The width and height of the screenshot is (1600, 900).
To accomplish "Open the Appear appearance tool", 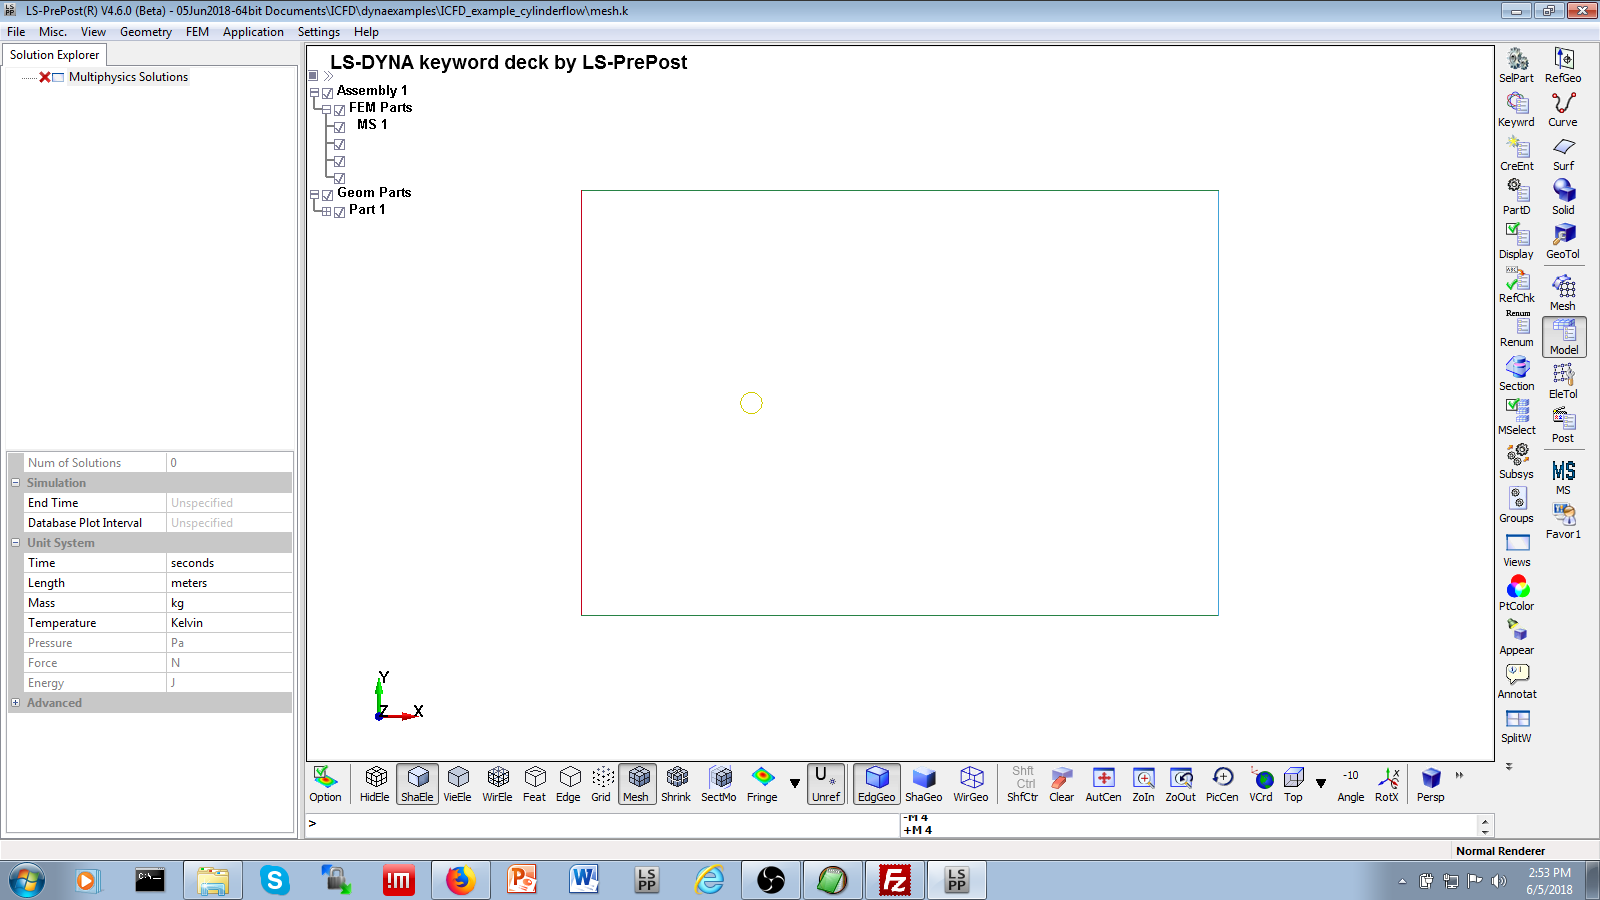I will point(1516,637).
